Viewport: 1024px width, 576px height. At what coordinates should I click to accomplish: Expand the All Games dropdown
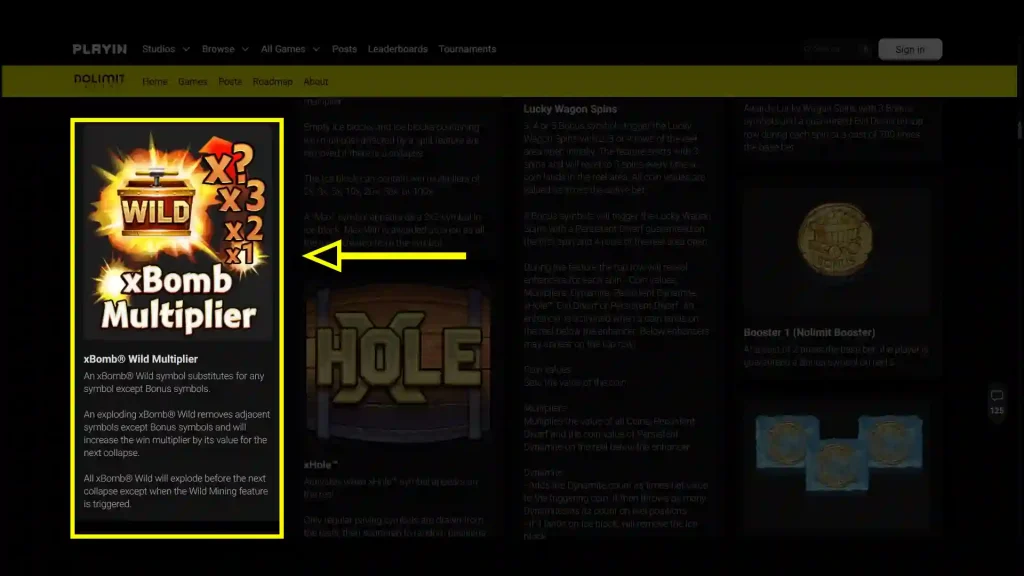291,49
